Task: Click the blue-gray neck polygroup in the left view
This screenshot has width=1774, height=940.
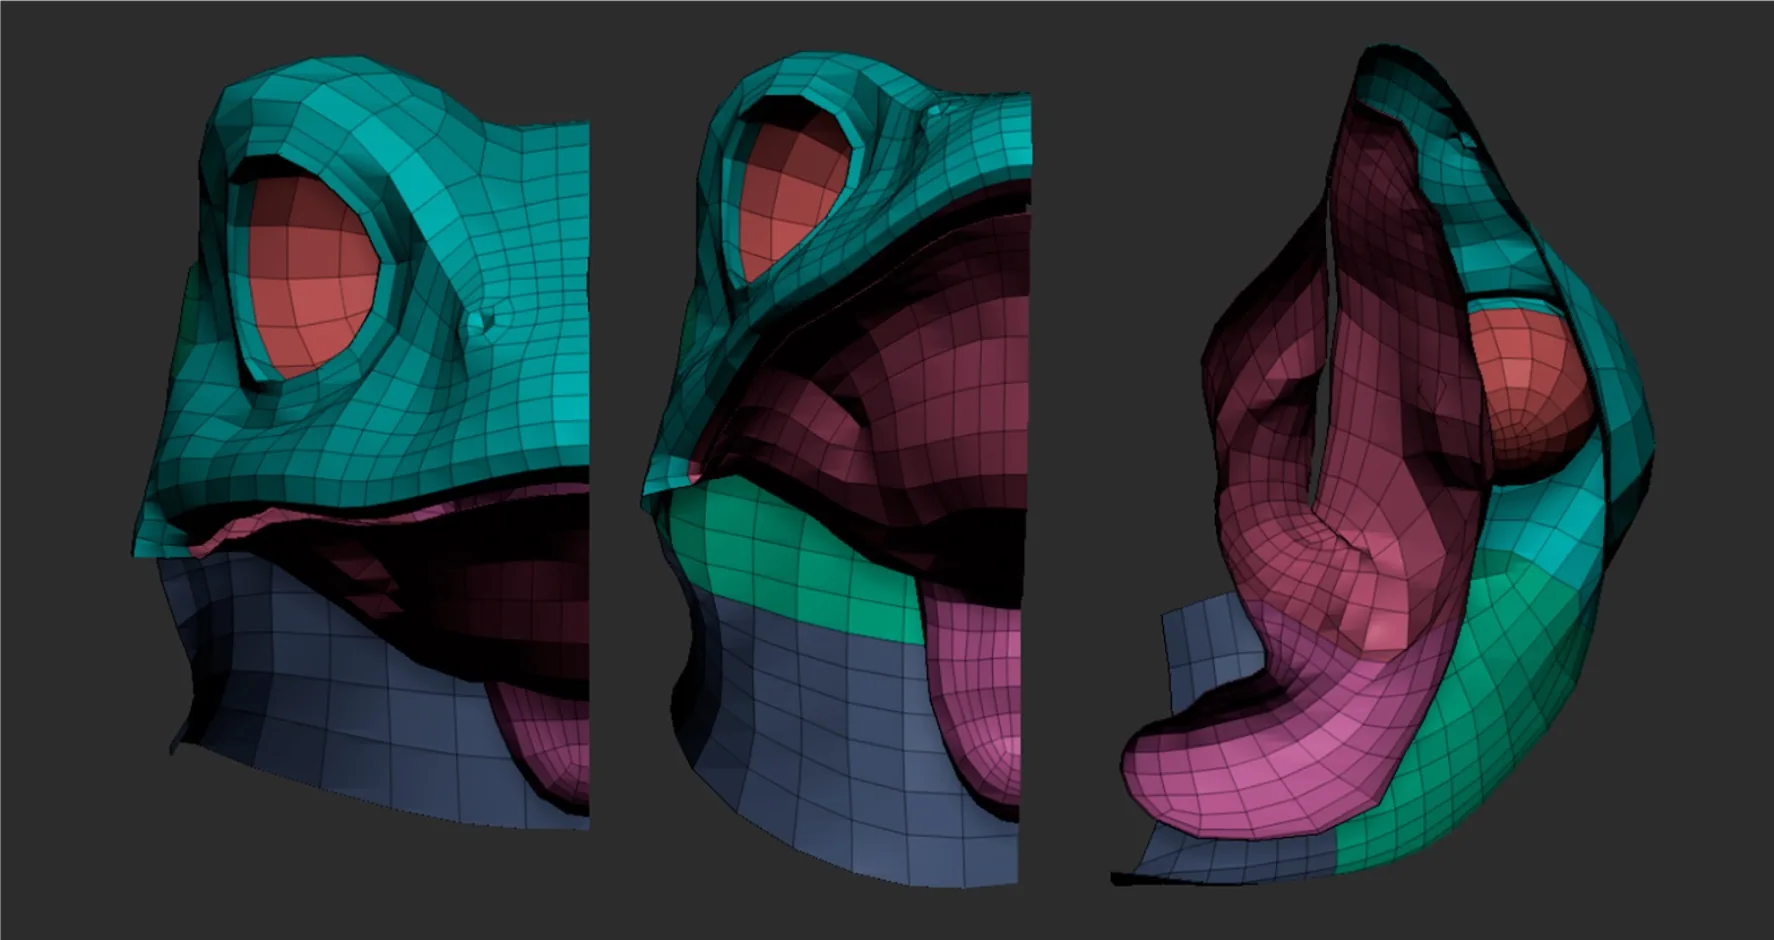Action: point(380,700)
